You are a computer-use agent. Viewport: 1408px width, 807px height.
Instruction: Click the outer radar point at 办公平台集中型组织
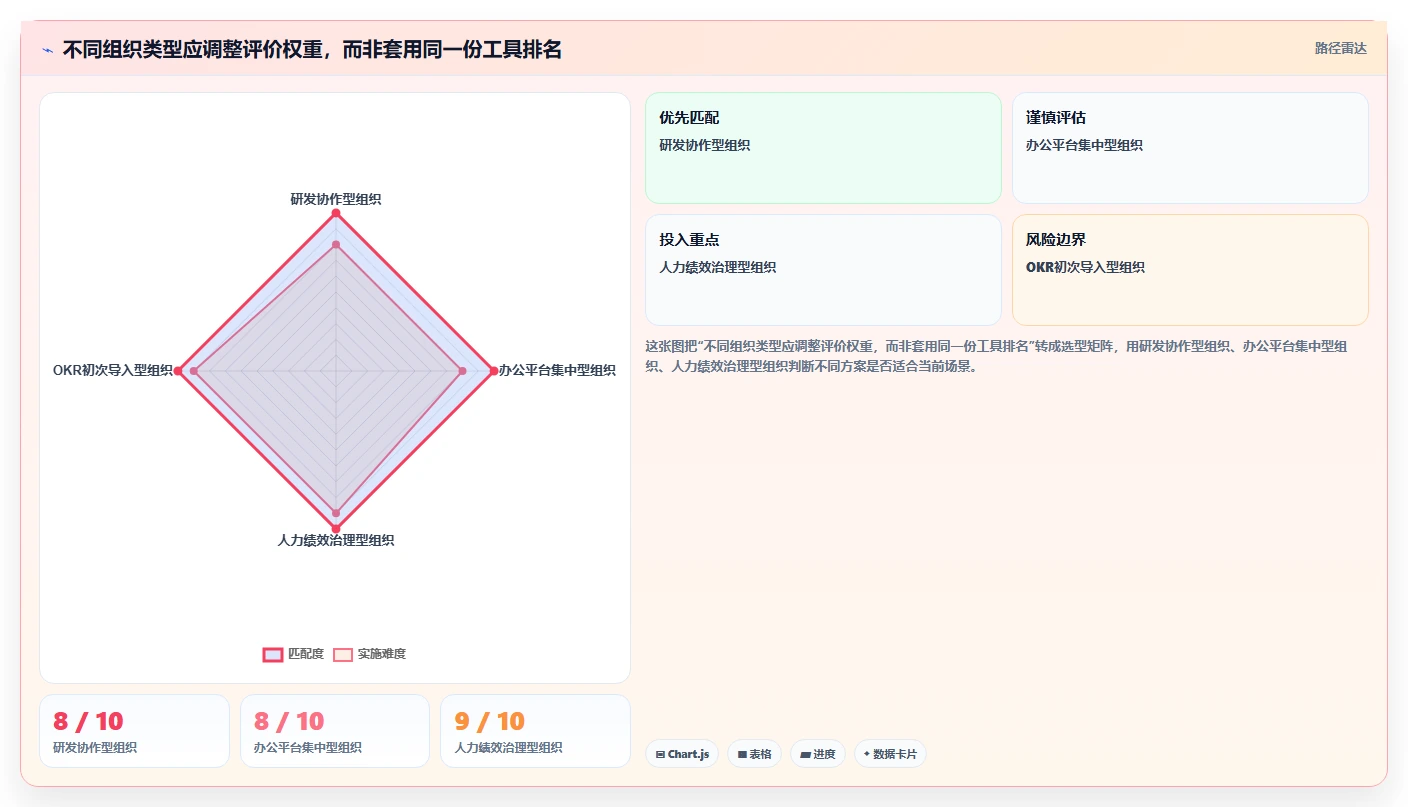(494, 371)
